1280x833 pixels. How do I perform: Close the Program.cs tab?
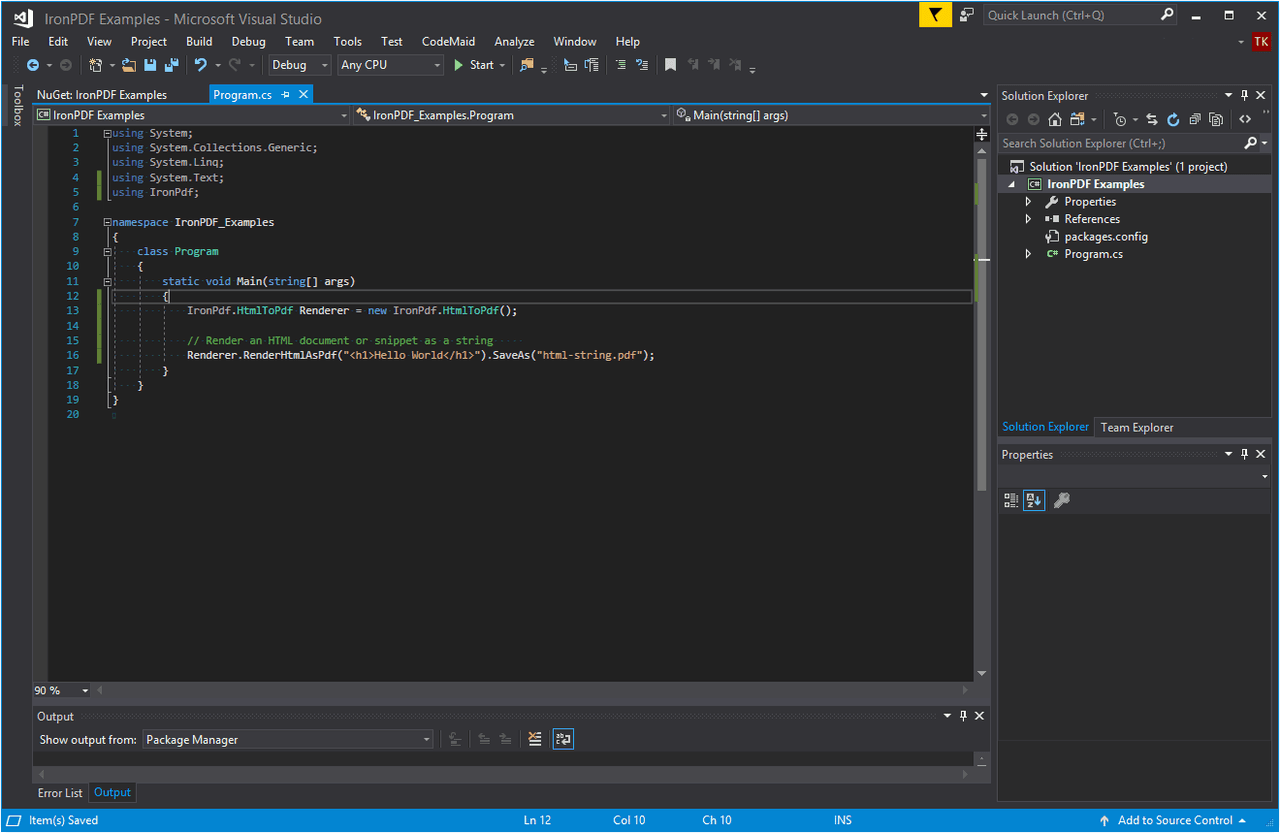pyautogui.click(x=303, y=94)
